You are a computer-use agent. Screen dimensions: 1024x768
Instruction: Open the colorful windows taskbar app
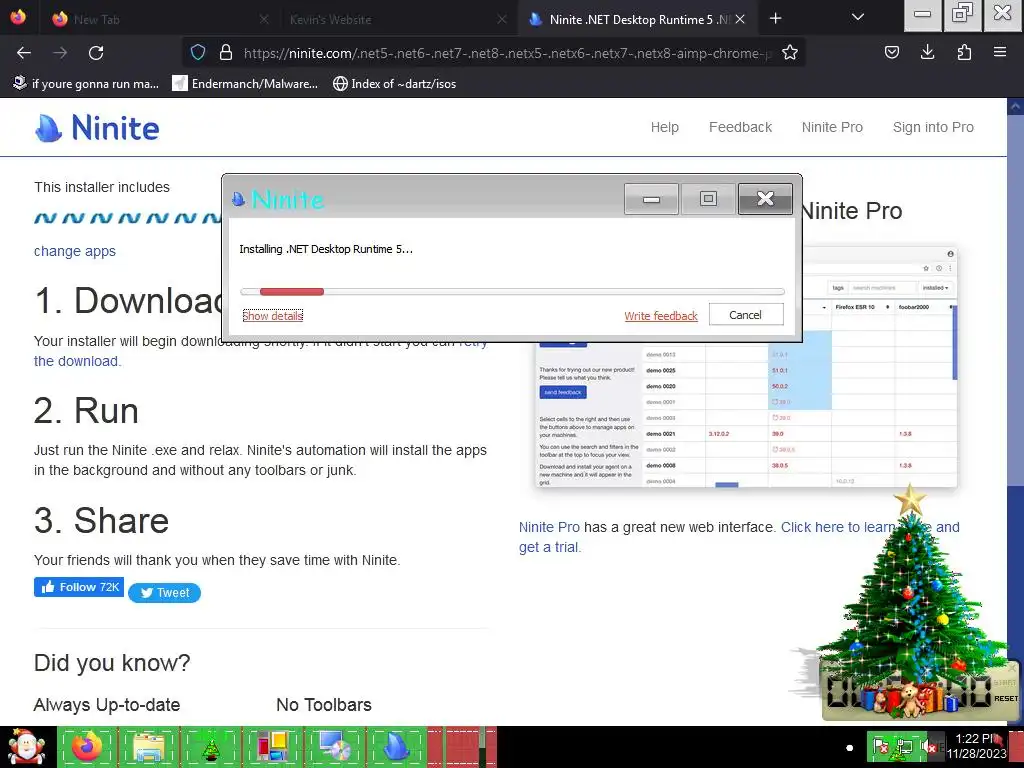pyautogui.click(x=272, y=747)
